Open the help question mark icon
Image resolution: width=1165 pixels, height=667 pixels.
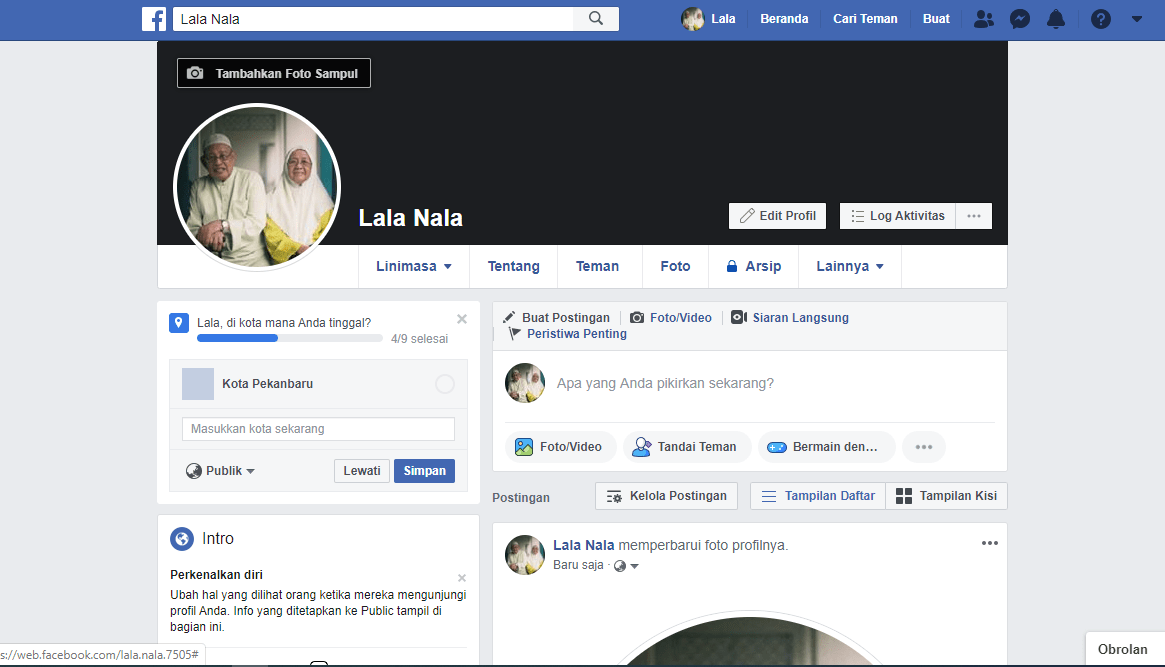pos(1101,19)
